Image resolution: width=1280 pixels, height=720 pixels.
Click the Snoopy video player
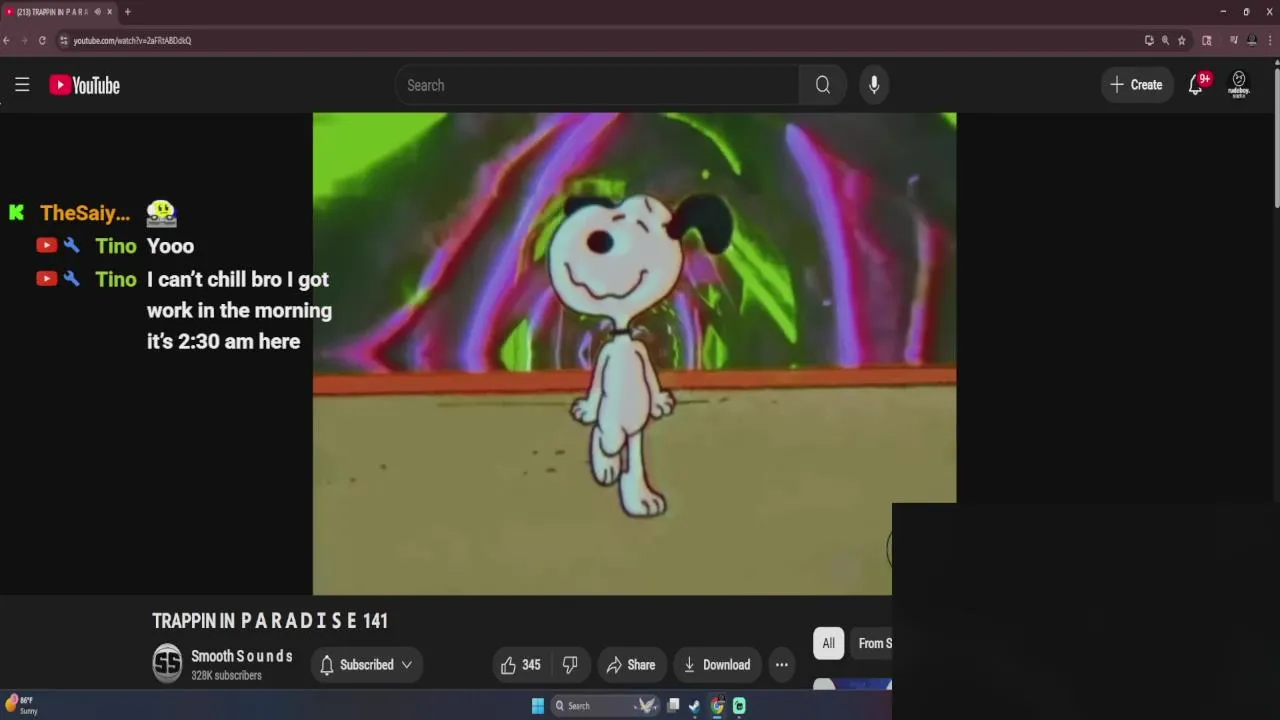(x=634, y=353)
